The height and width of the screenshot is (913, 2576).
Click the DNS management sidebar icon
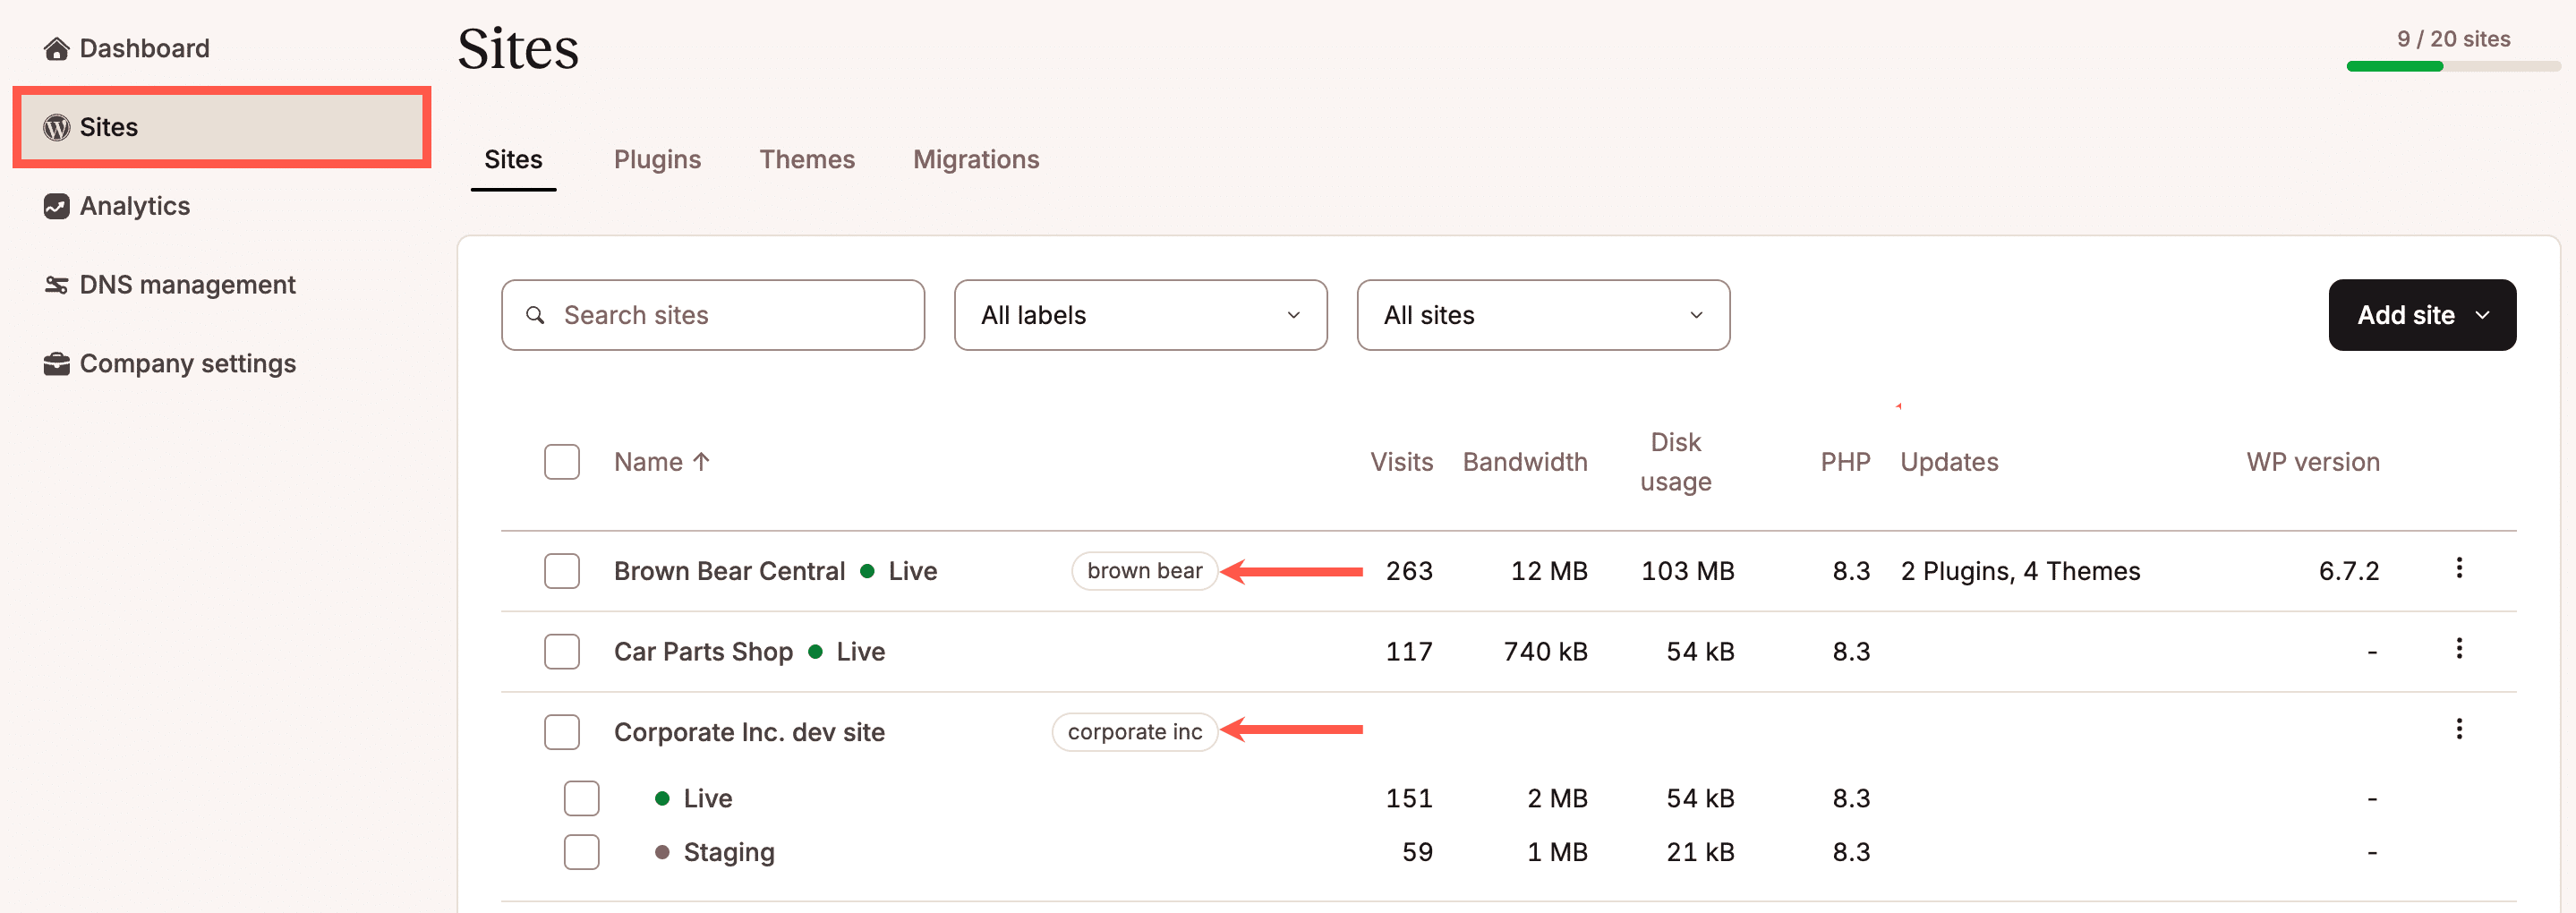click(x=57, y=284)
